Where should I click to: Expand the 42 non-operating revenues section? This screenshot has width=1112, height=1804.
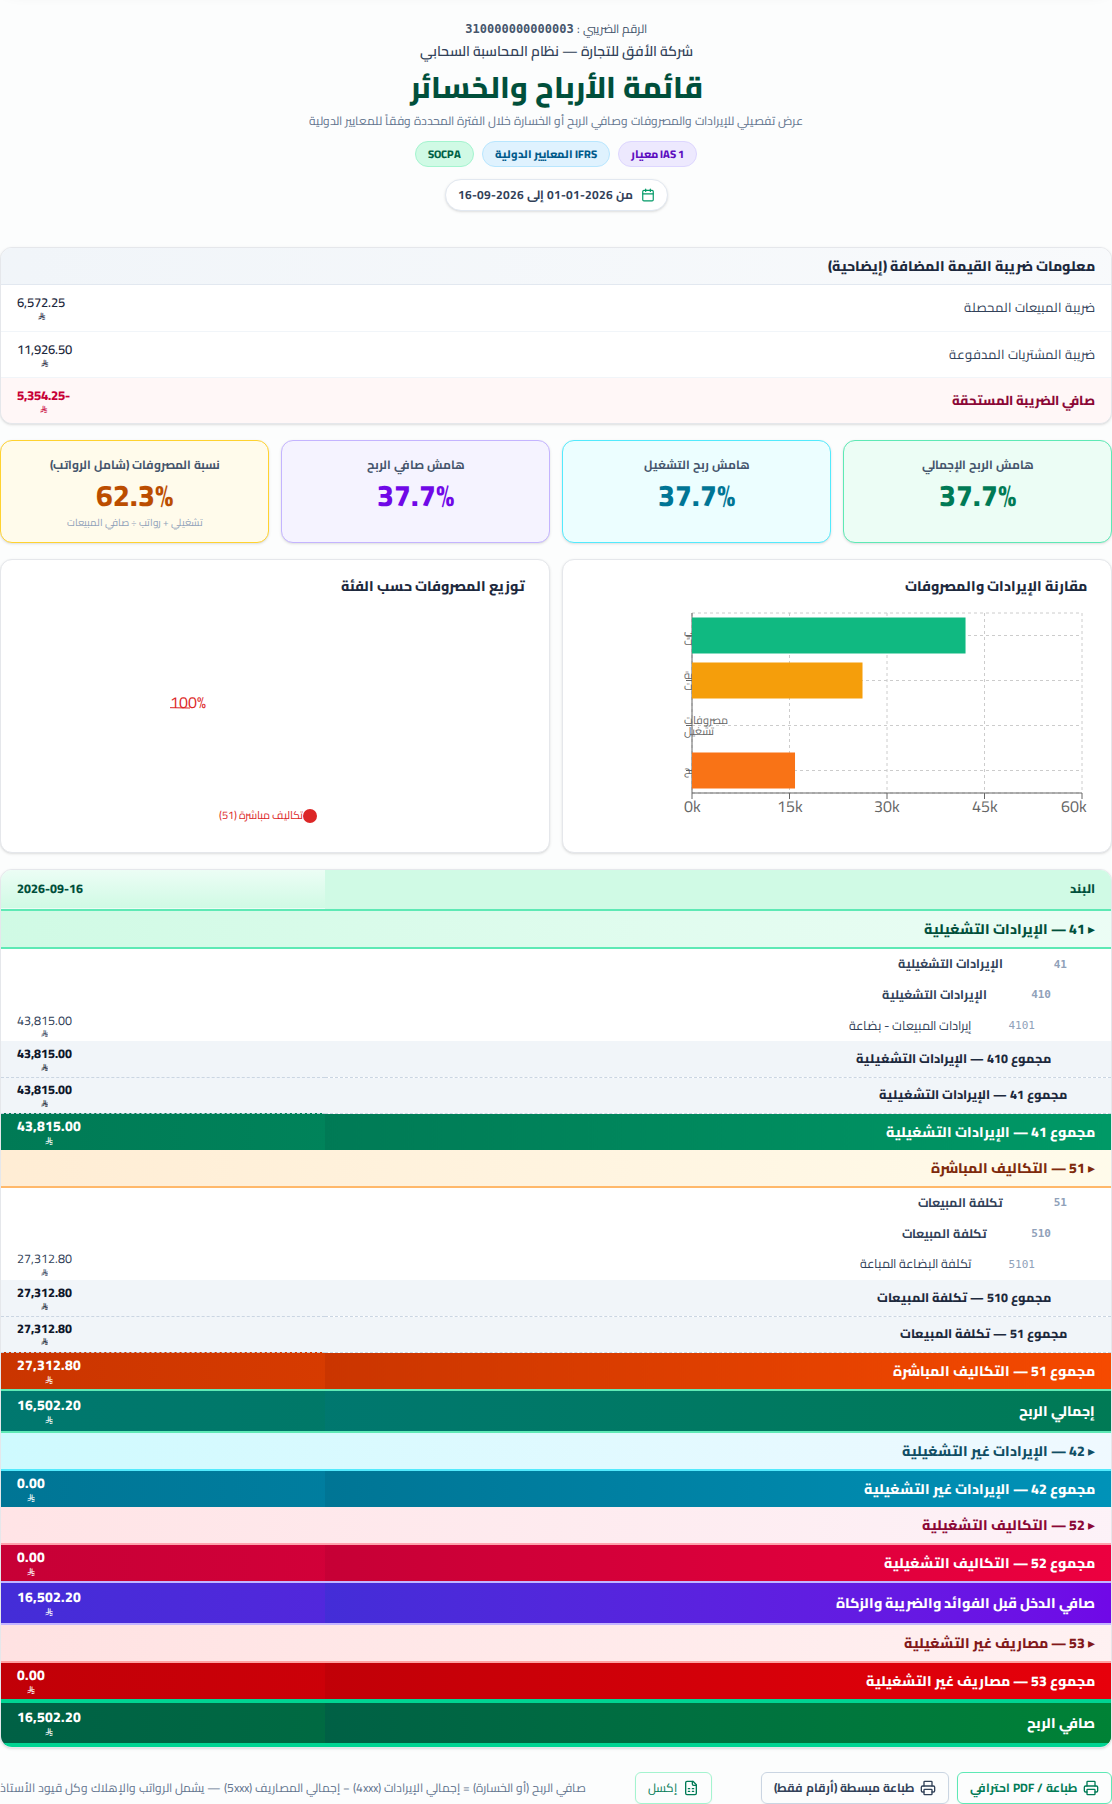tap(556, 1451)
